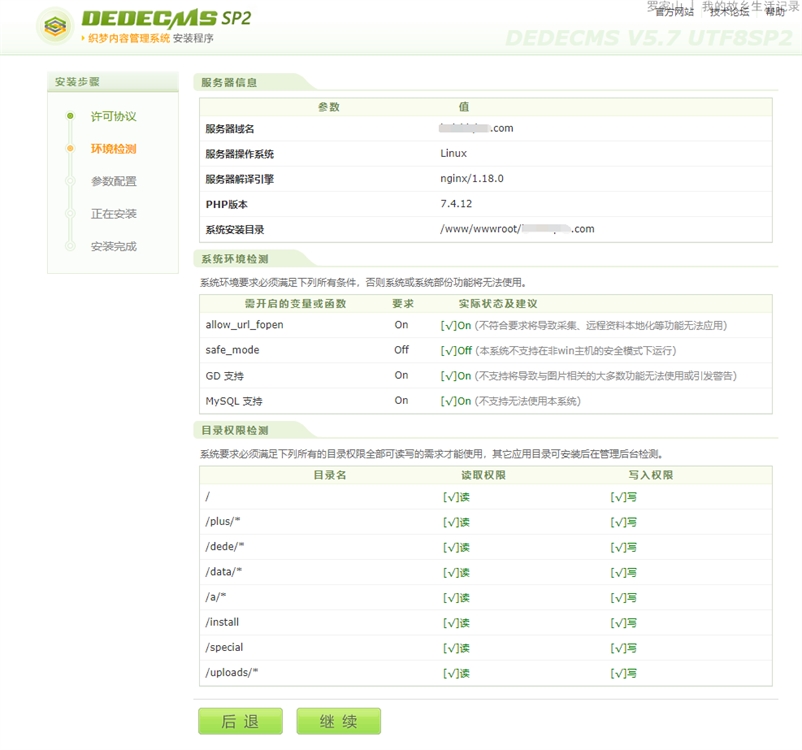Click read permission mark for /plus/*
802x750 pixels.
[x=456, y=522]
